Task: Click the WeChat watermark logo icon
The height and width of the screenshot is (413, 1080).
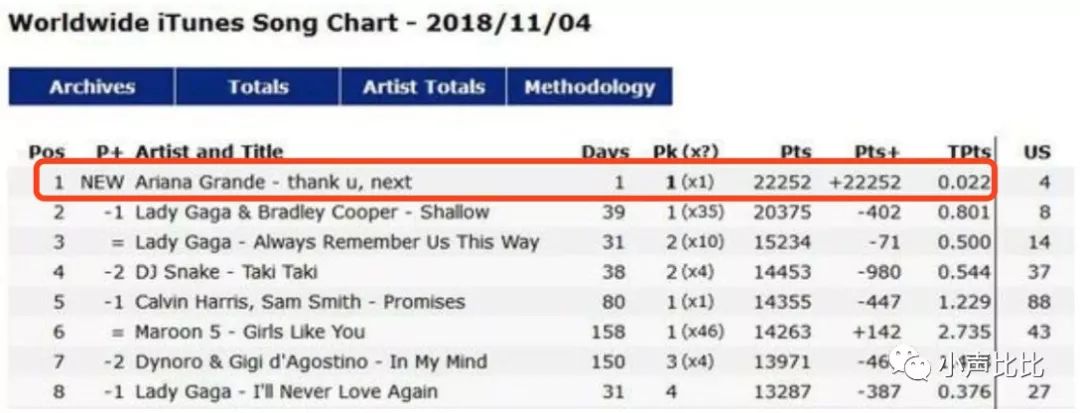Action: tap(910, 364)
